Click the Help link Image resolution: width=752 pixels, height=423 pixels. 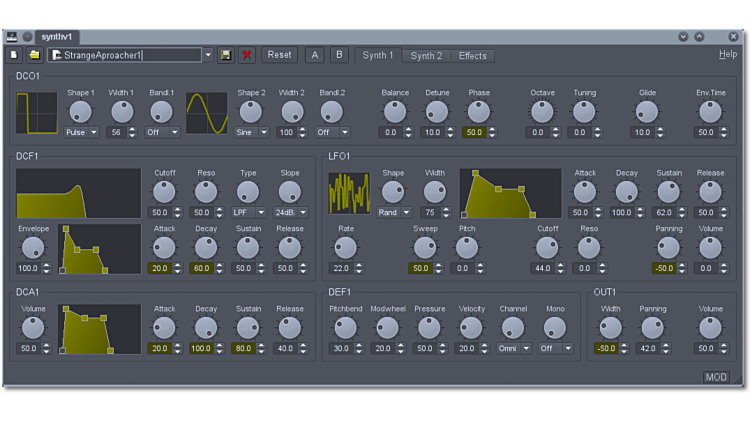coord(727,55)
